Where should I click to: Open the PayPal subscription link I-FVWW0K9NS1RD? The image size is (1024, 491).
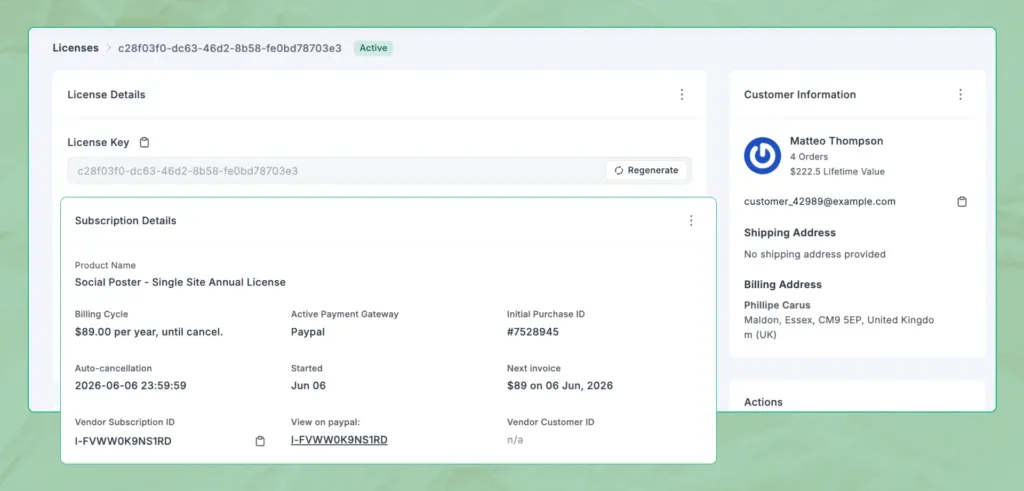tap(339, 440)
